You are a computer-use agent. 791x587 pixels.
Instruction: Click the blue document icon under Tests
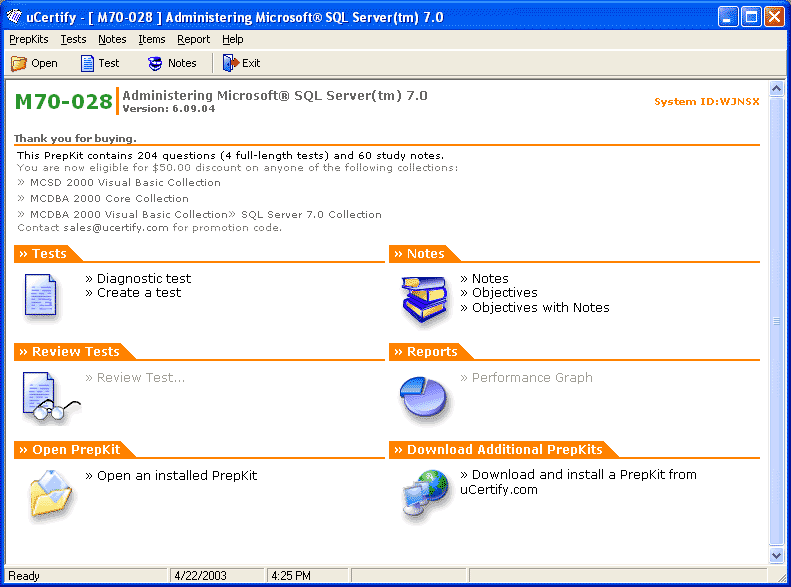(x=40, y=296)
